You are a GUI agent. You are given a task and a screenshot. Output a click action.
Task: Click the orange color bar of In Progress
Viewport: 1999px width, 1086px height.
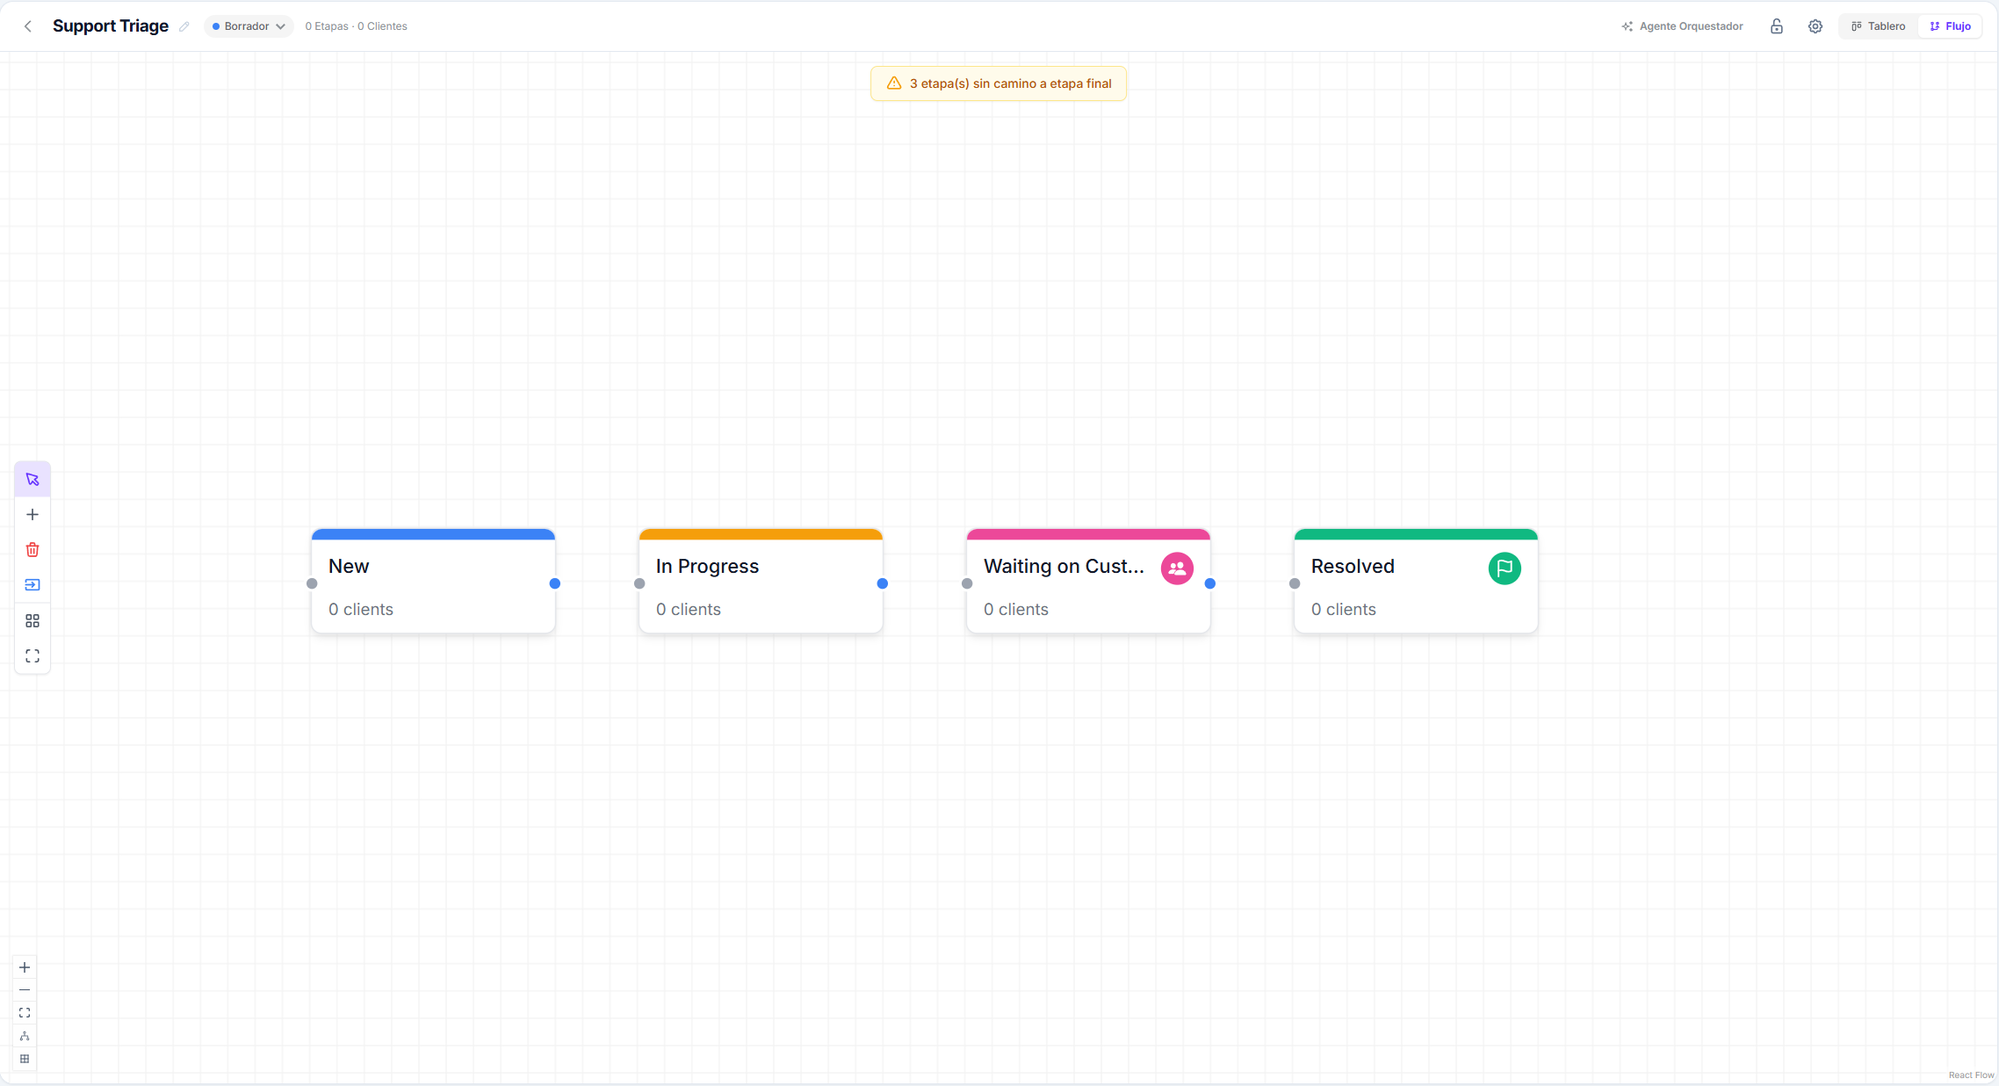[761, 534]
